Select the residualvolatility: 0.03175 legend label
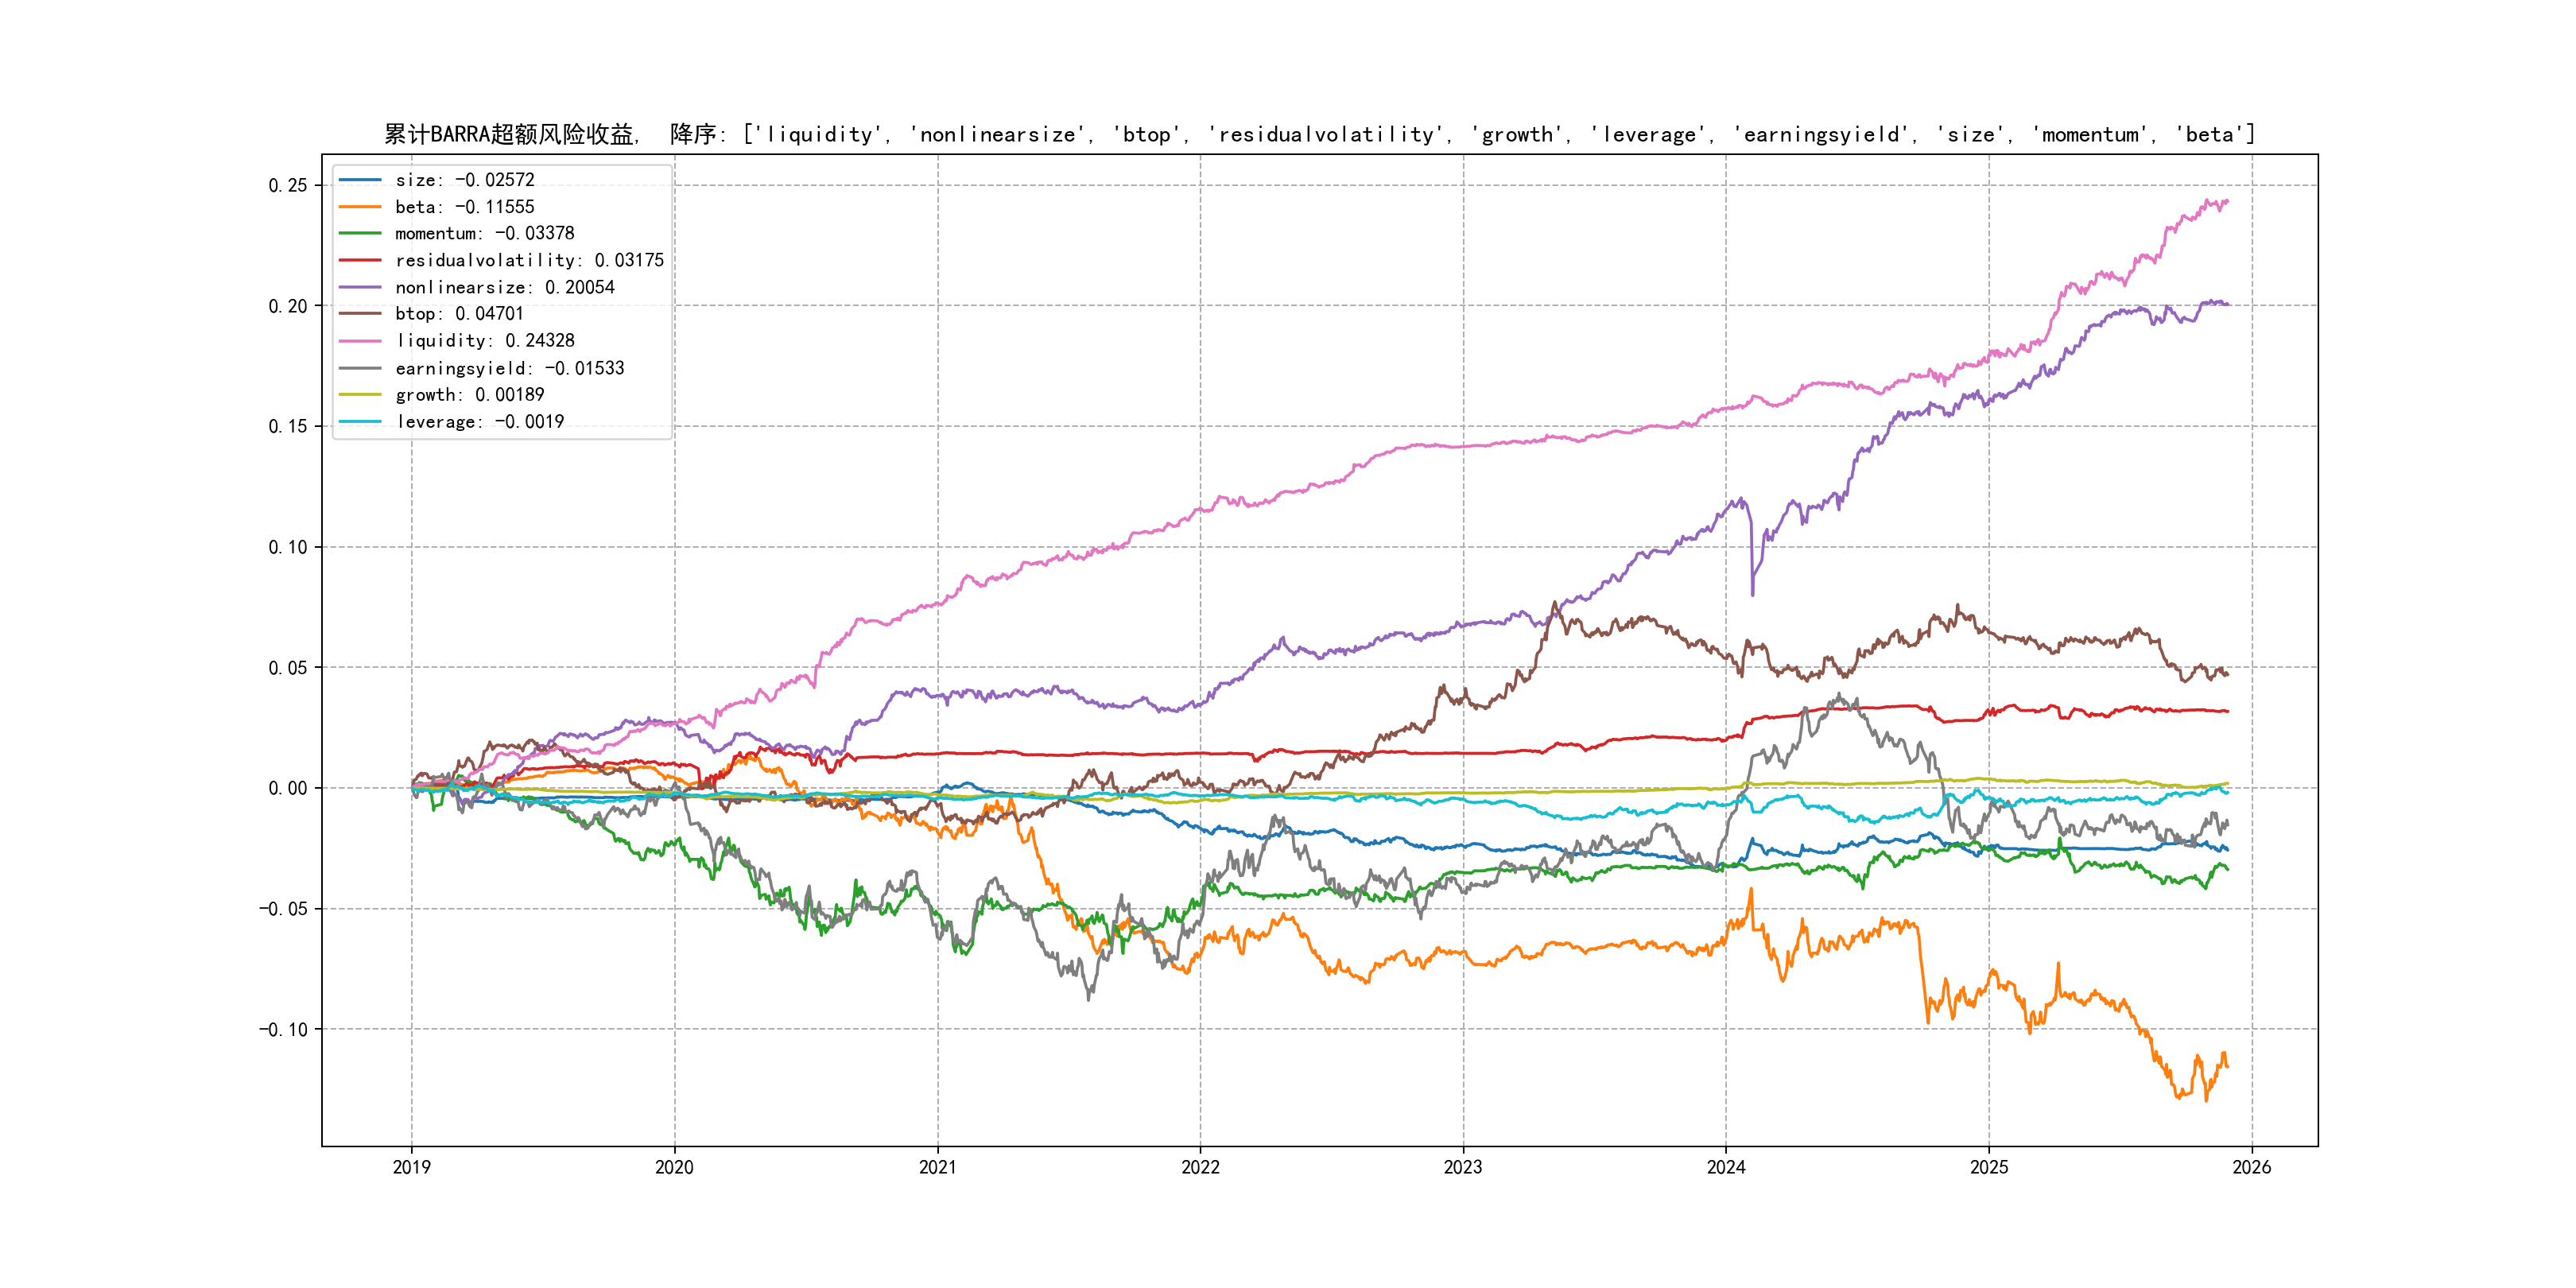Image resolution: width=2576 pixels, height=1288 pixels. tap(529, 260)
